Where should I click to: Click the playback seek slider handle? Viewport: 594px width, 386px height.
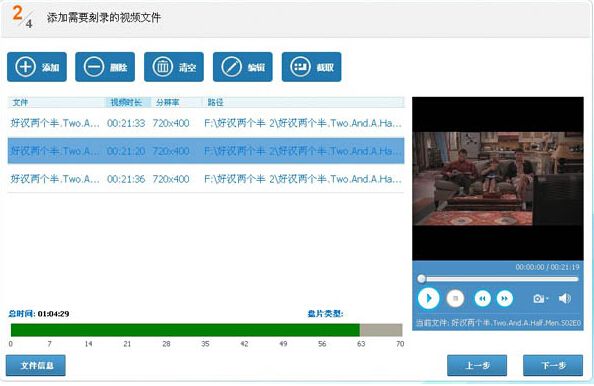421,279
